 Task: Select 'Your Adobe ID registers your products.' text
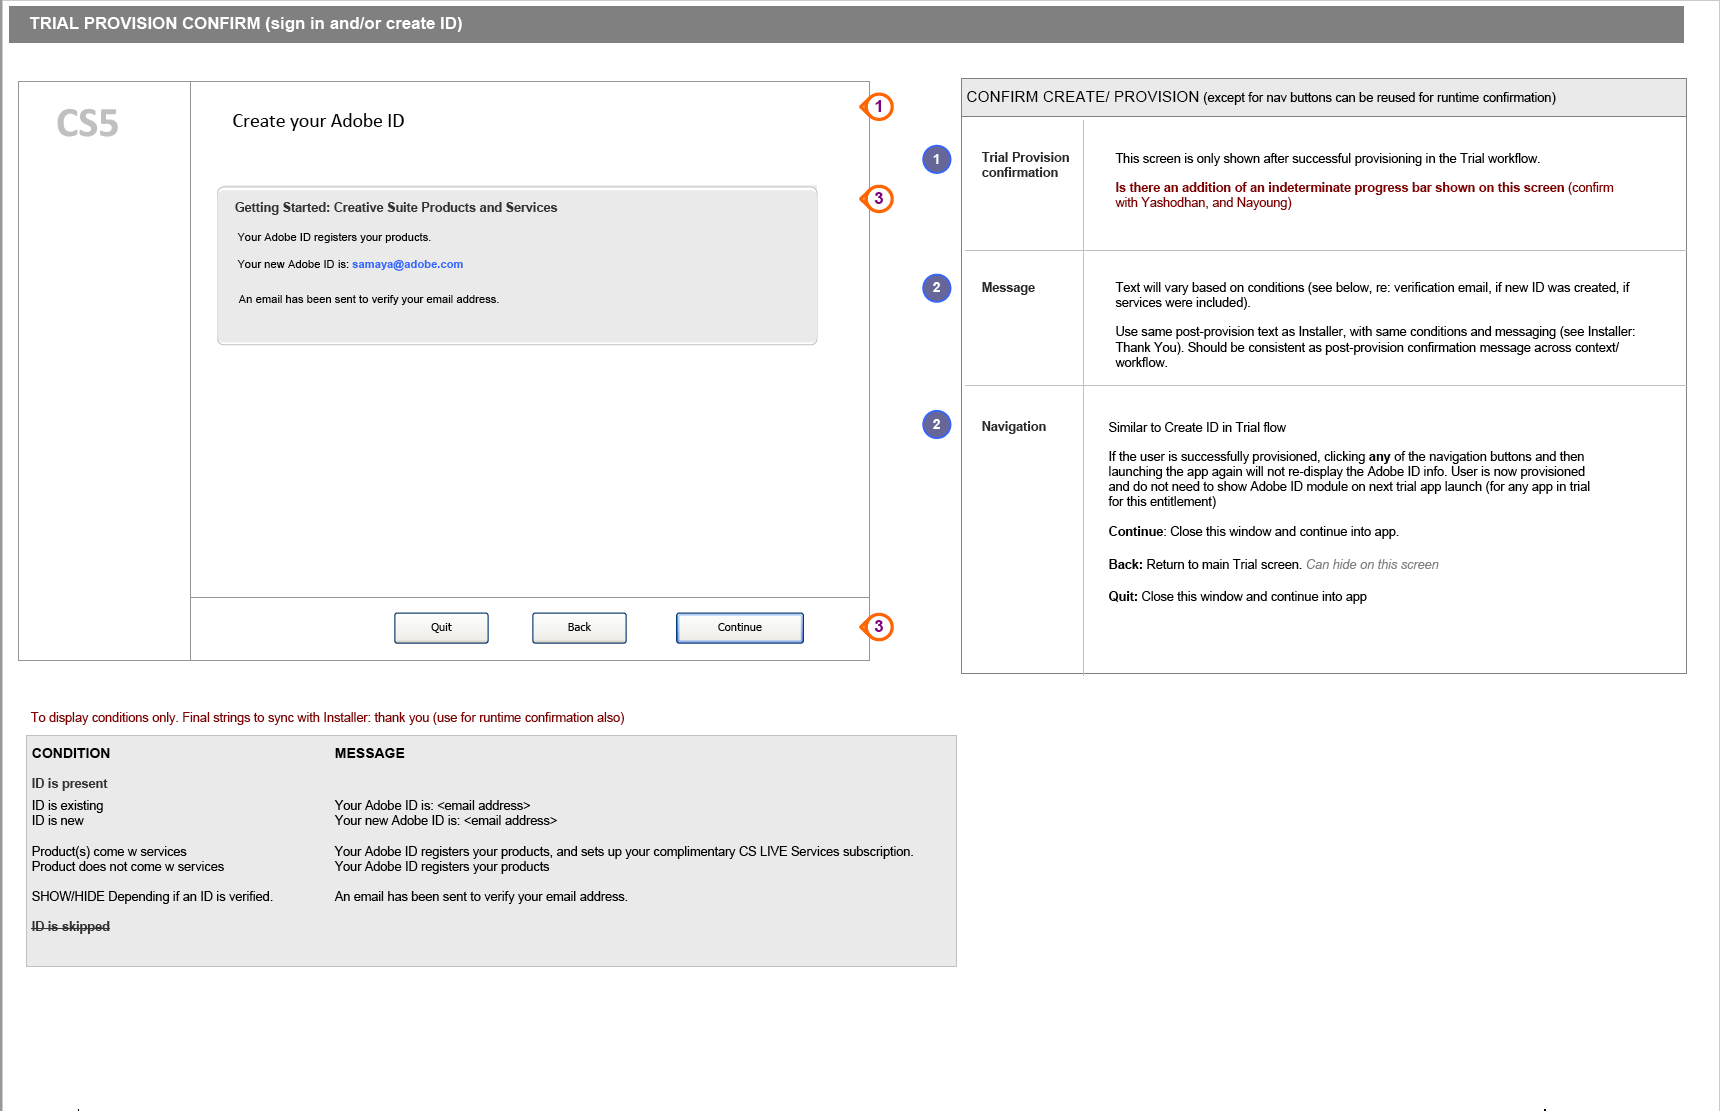tap(334, 237)
